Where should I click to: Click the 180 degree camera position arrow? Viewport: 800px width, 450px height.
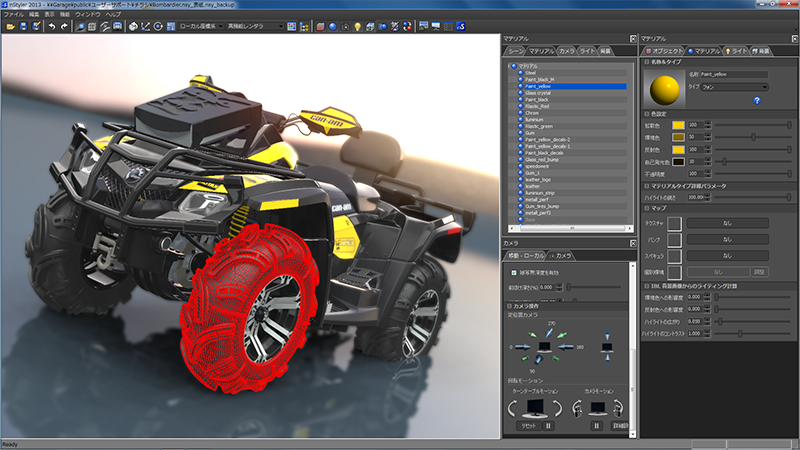coord(565,347)
